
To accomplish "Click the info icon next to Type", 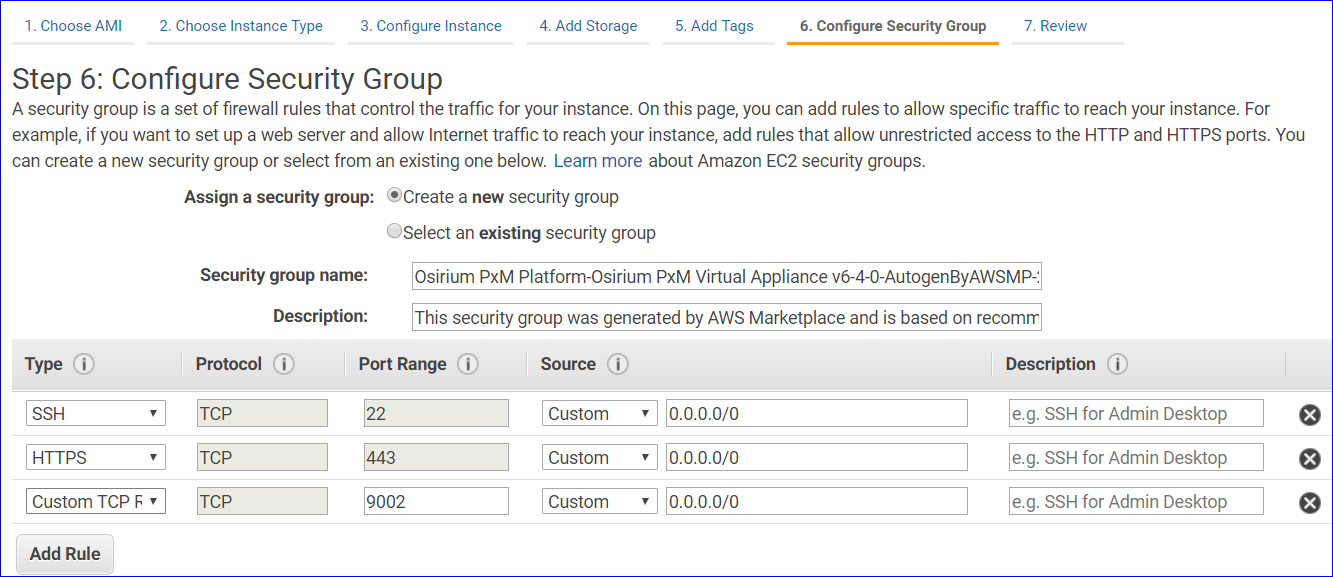I will point(84,364).
